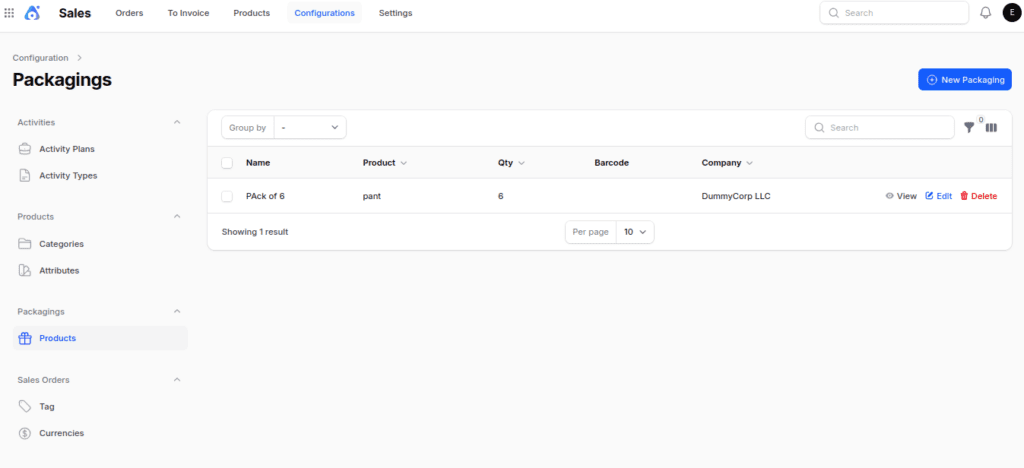Viewport: 1024px width, 468px height.
Task: Open the Products top menu
Action: 251,12
